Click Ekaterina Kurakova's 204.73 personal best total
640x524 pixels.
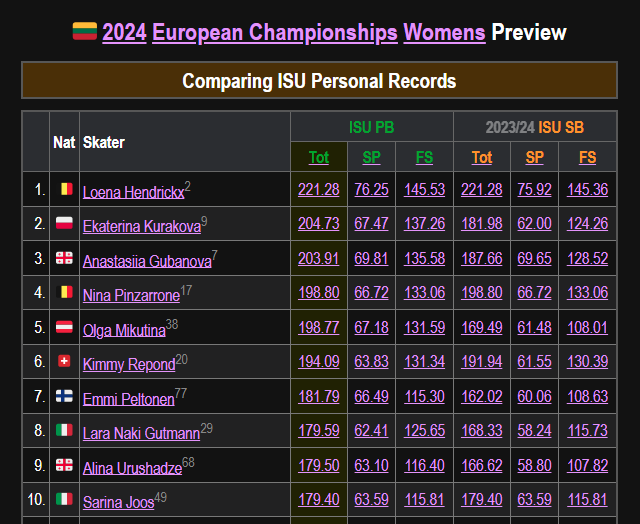pyautogui.click(x=319, y=224)
